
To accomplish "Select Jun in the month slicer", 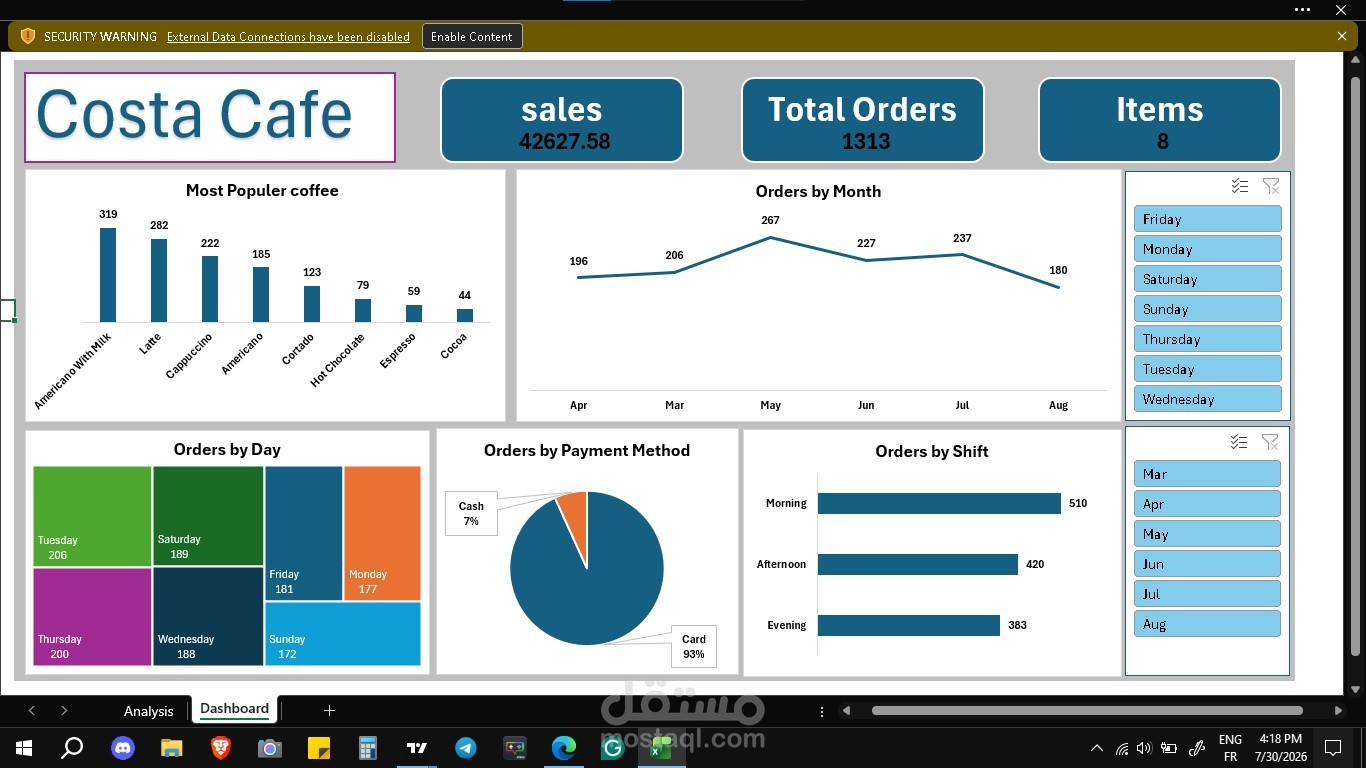I will 1207,564.
